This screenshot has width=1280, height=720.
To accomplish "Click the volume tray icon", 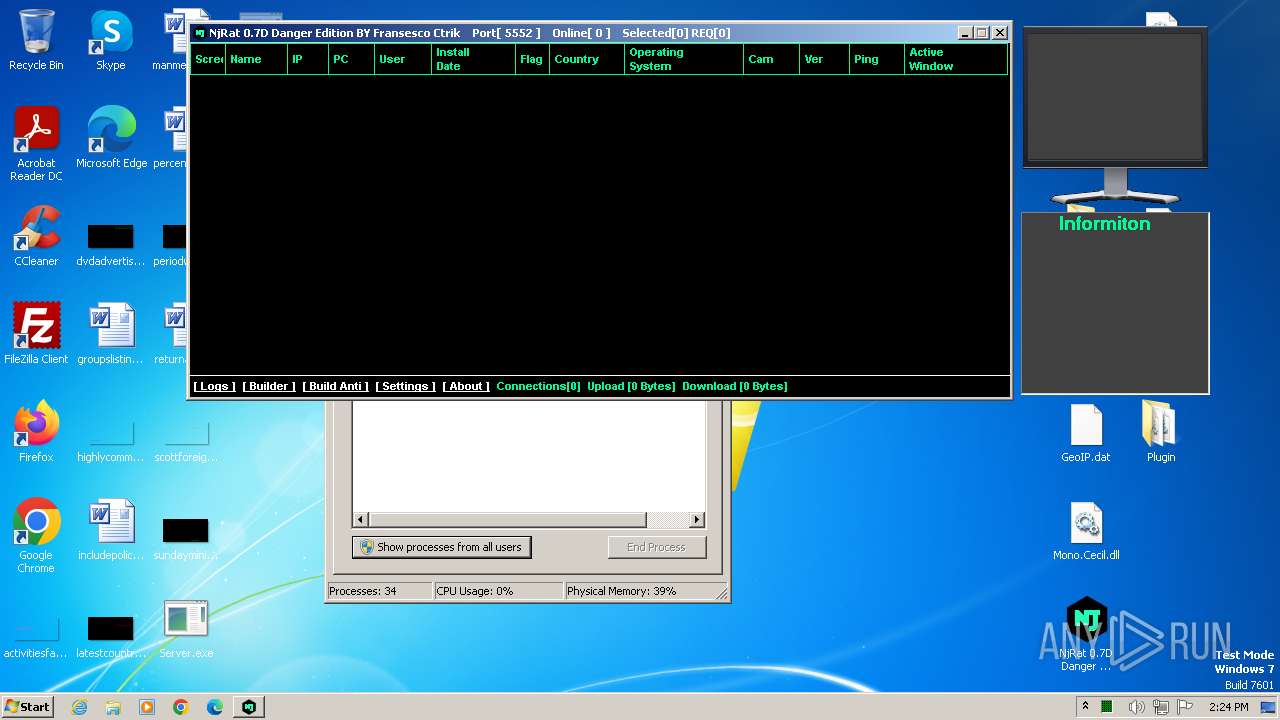I will click(1137, 707).
